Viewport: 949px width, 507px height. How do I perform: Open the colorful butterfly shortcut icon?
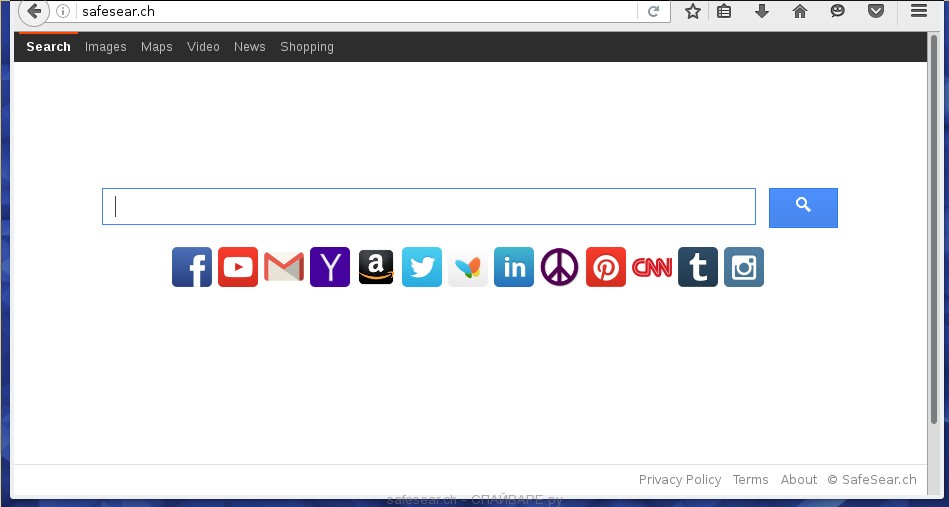(468, 267)
